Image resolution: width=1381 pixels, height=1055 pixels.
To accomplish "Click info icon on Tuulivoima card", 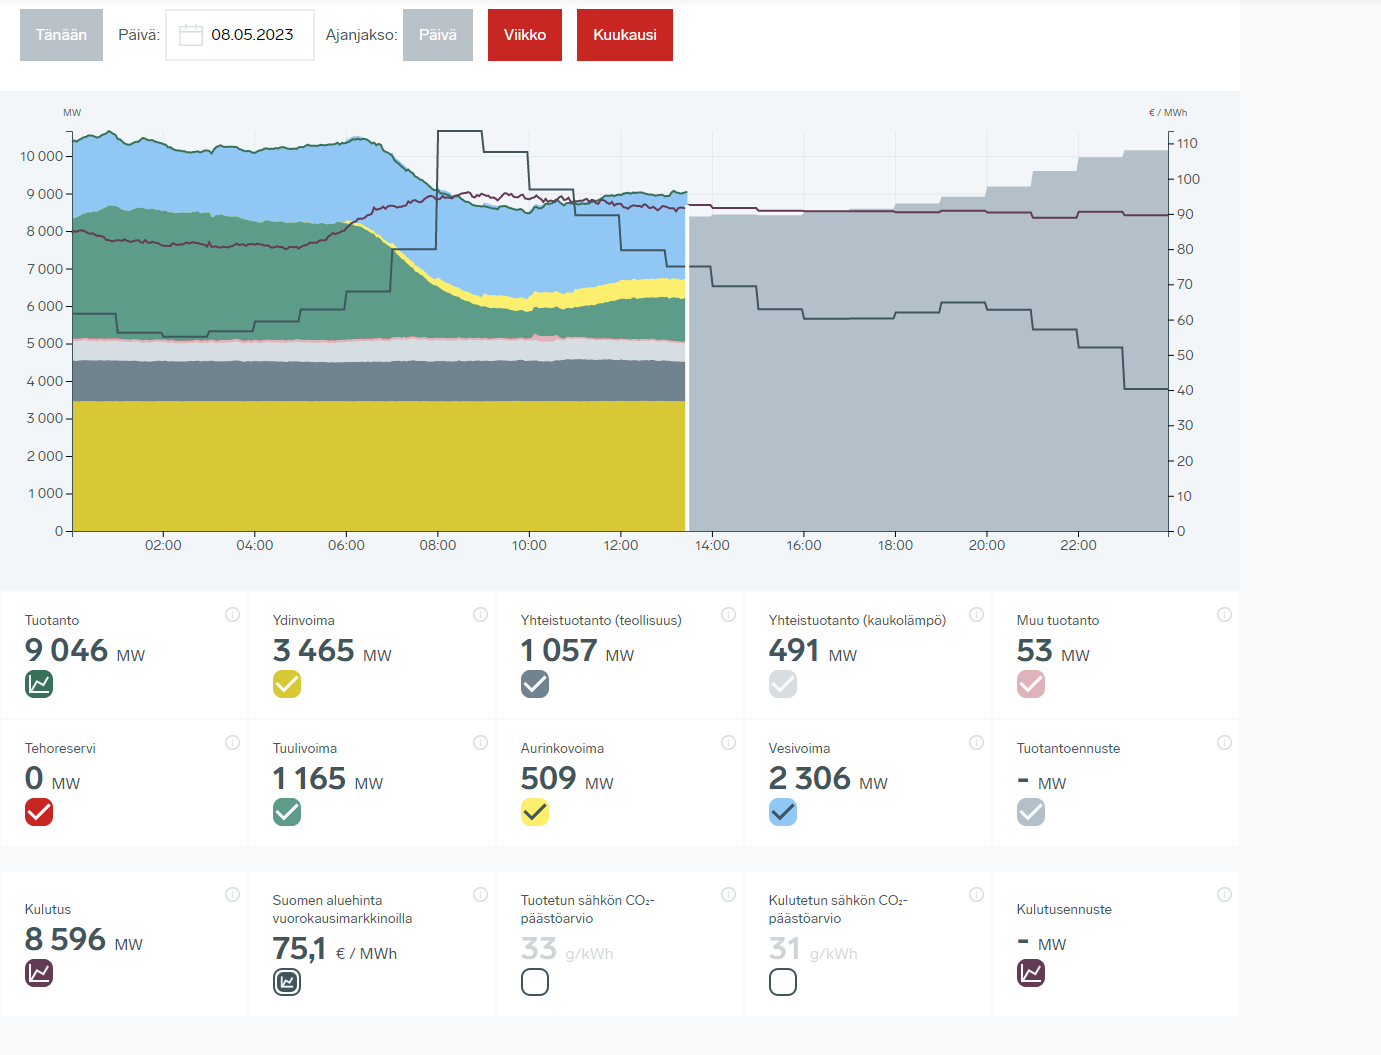I will click(x=480, y=742).
